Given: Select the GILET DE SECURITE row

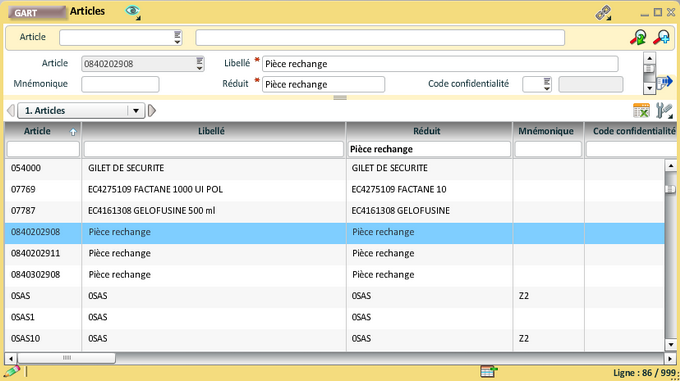Looking at the screenshot, I should pos(334,168).
